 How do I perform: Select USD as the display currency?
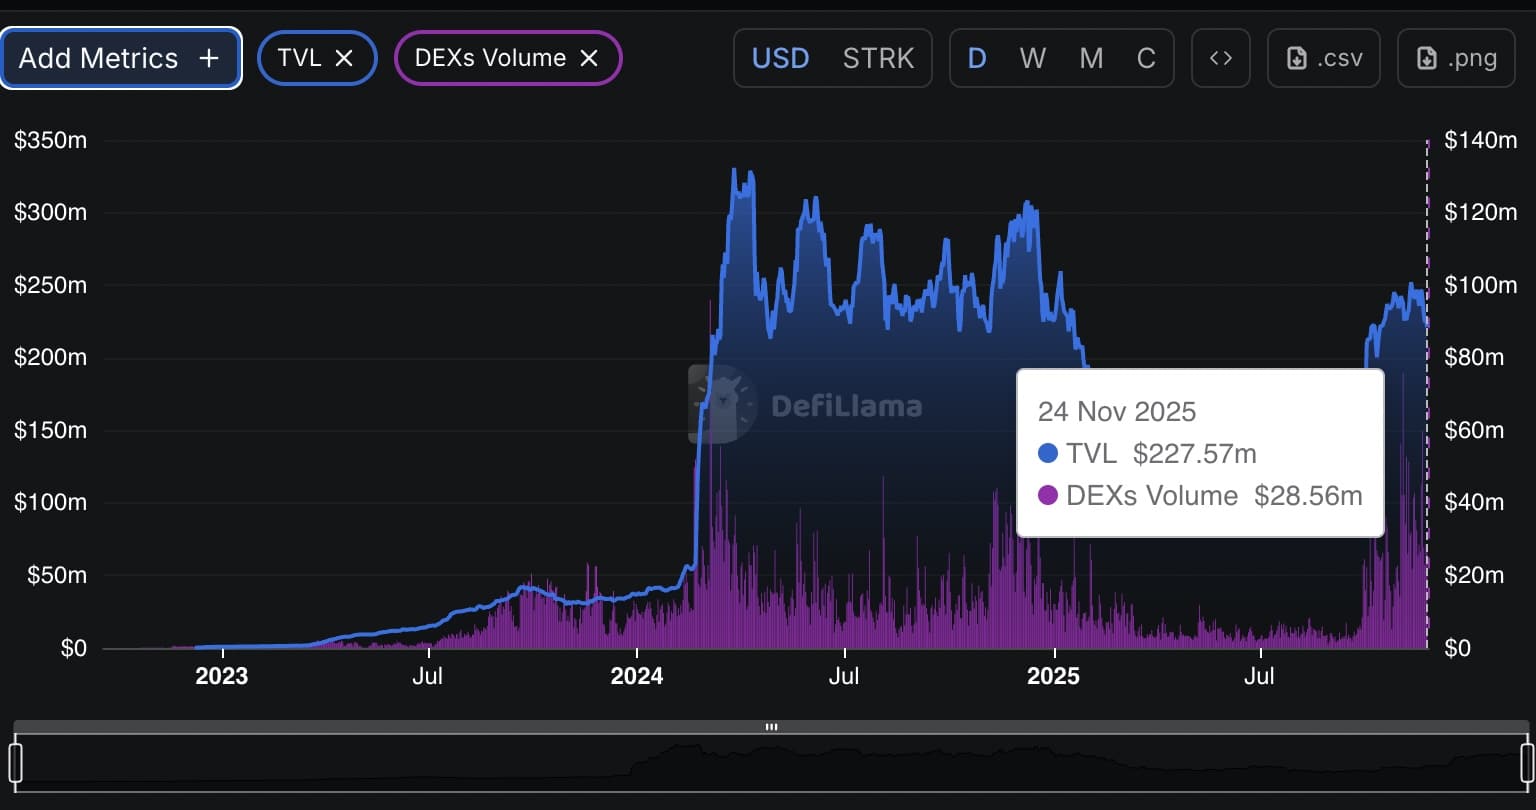(781, 57)
